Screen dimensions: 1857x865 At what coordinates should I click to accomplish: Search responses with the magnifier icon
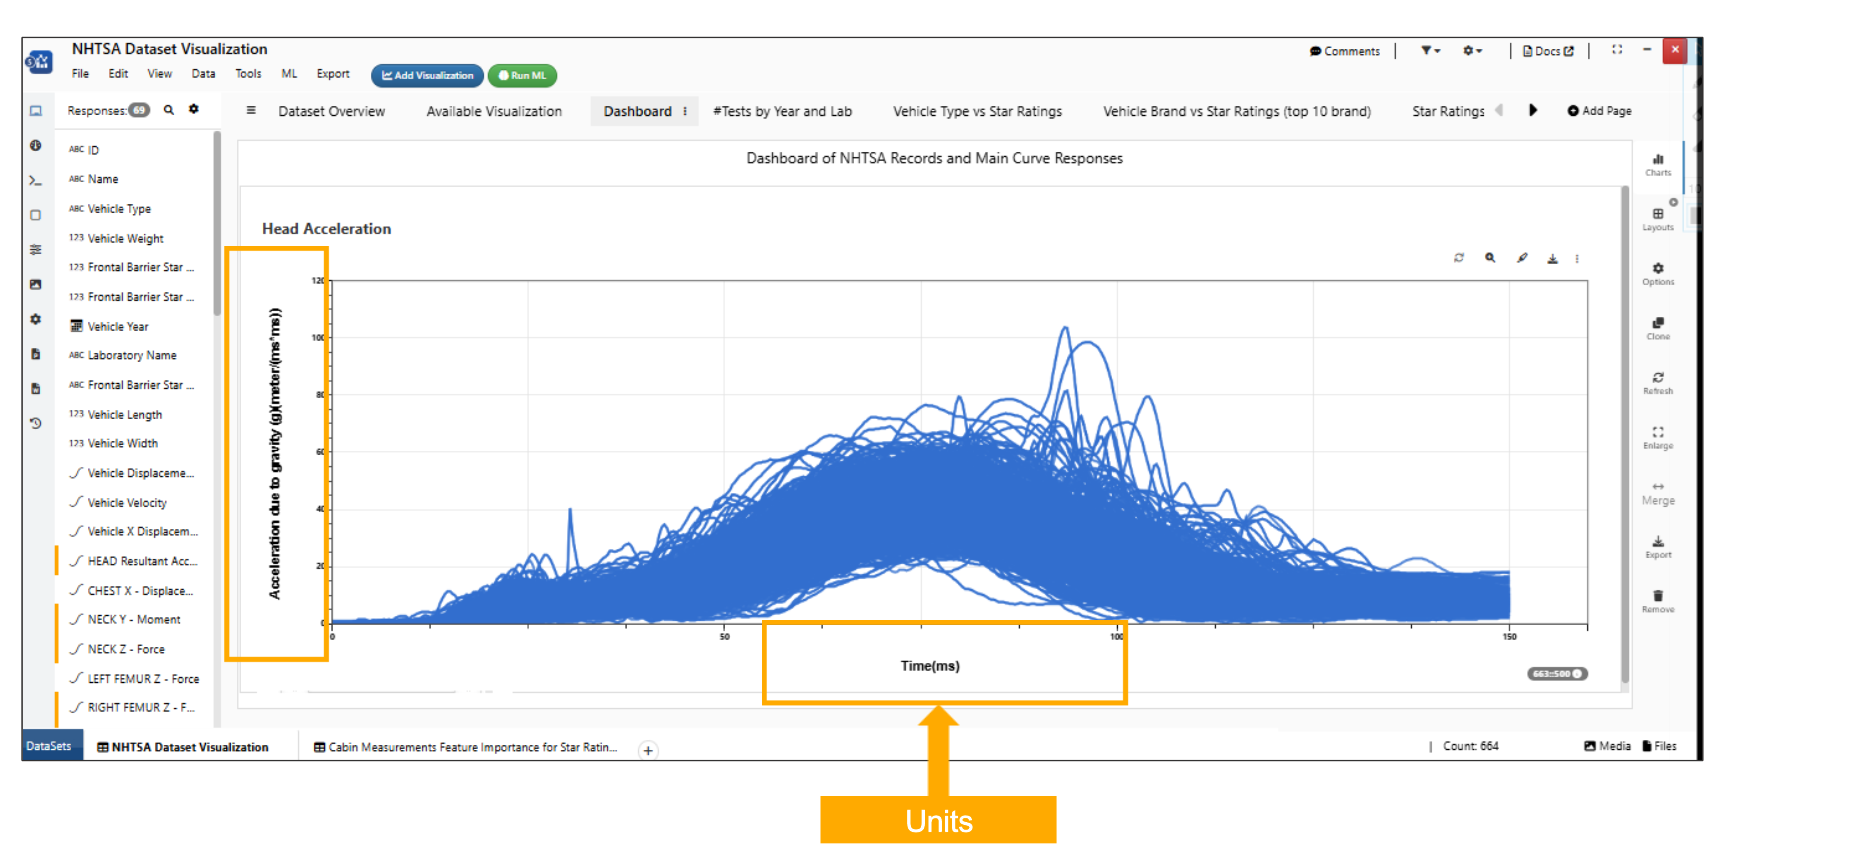pyautogui.click(x=169, y=110)
